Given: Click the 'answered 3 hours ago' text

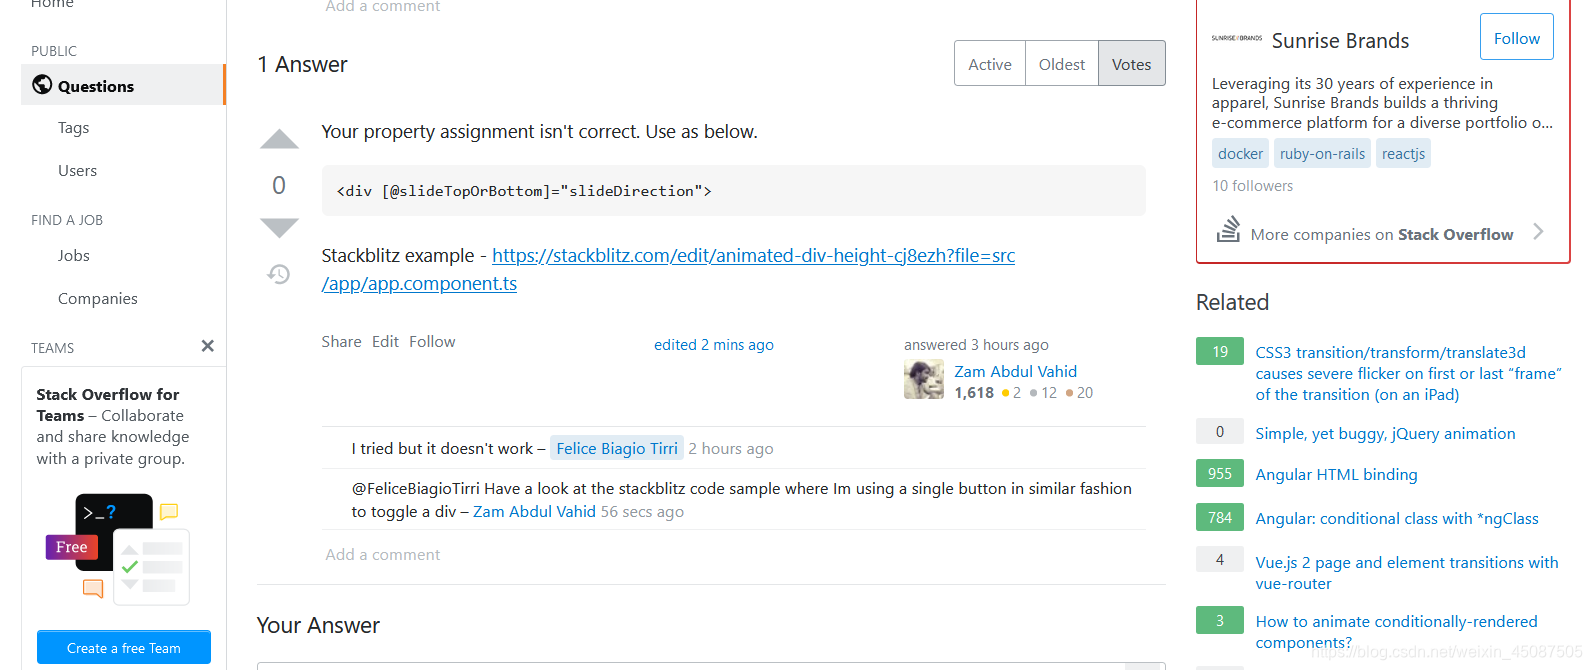Looking at the screenshot, I should click(x=976, y=345).
